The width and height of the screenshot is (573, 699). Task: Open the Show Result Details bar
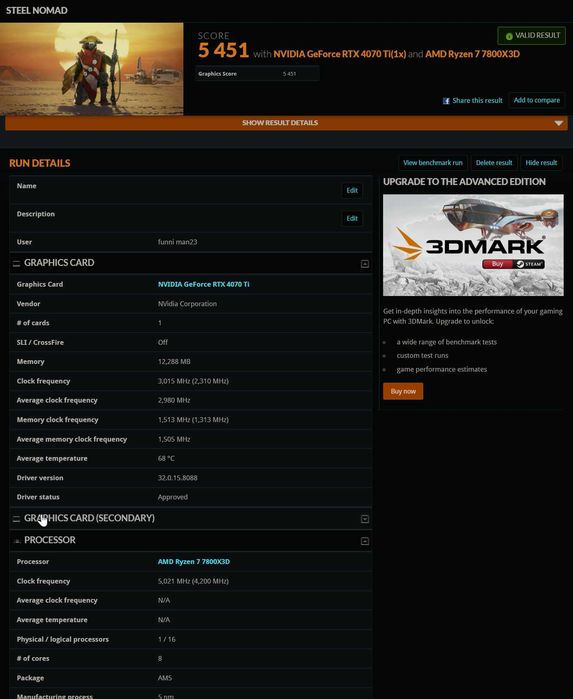[x=286, y=123]
